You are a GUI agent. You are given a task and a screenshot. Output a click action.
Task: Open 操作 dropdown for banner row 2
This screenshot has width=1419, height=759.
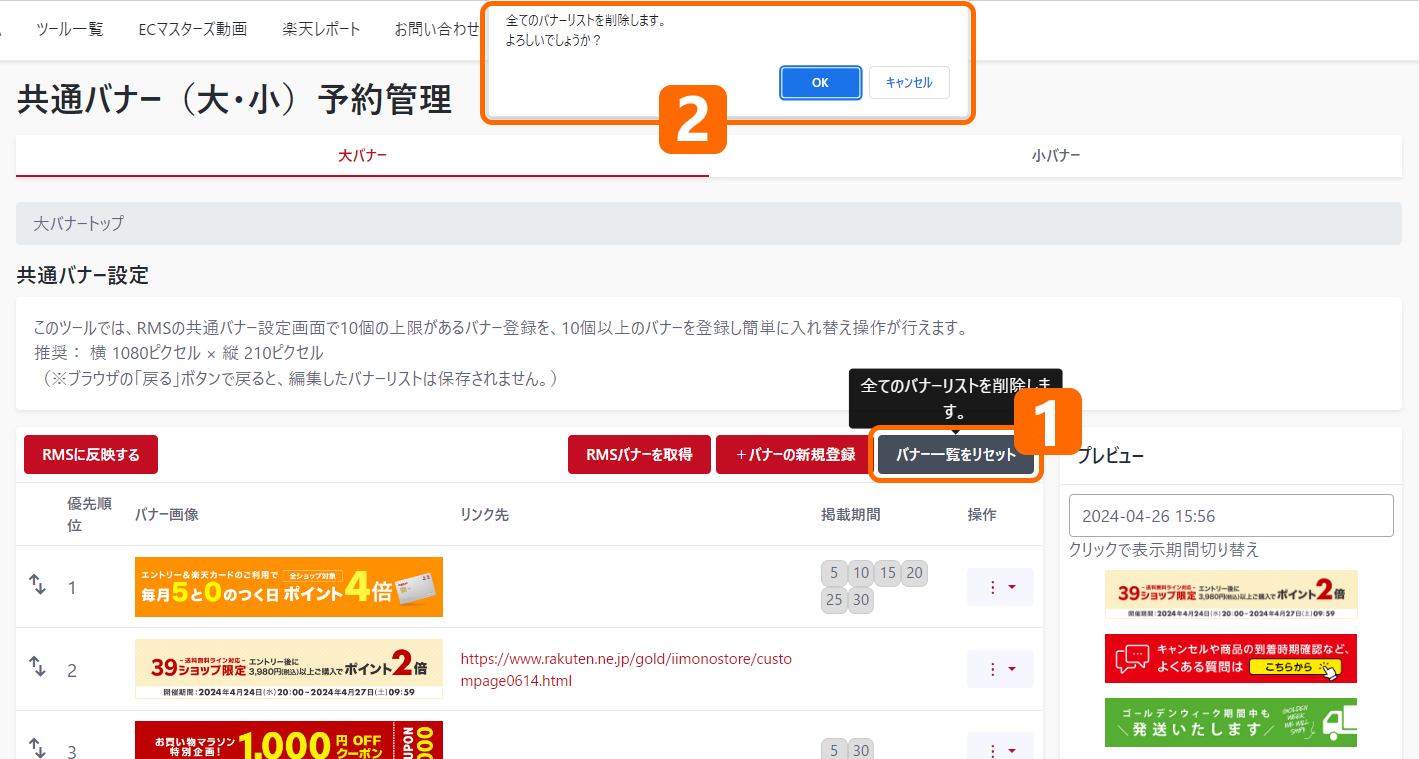[x=1000, y=669]
